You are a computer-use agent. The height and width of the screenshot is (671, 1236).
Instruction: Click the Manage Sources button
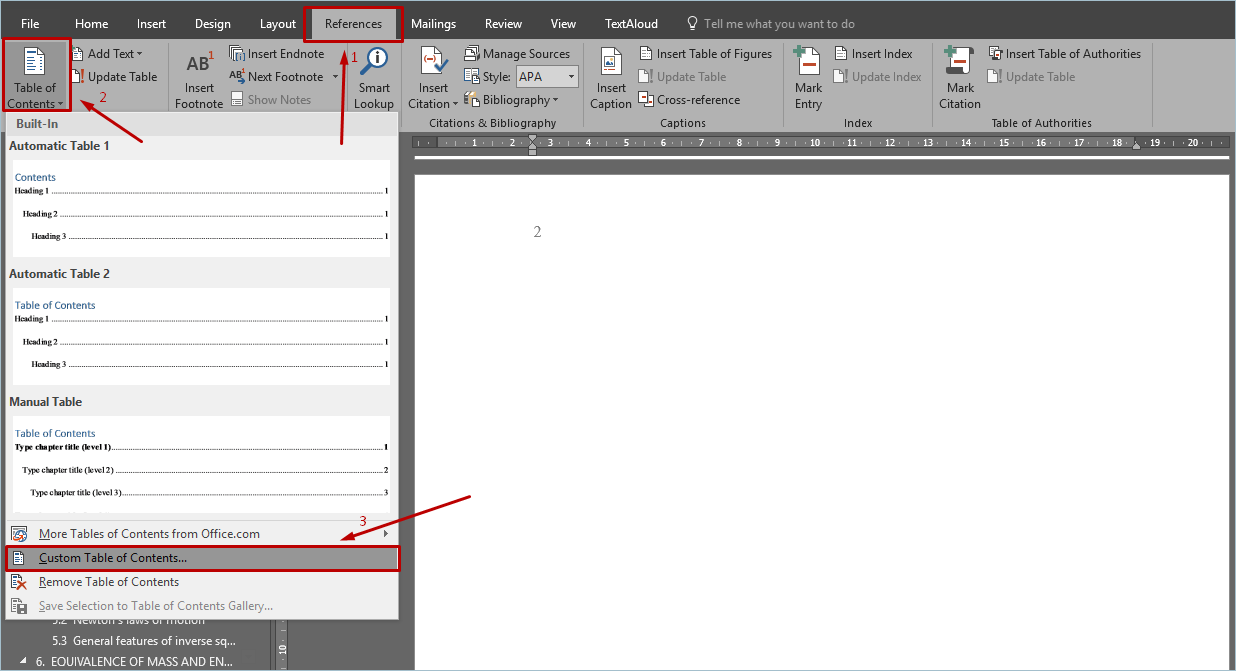(517, 54)
